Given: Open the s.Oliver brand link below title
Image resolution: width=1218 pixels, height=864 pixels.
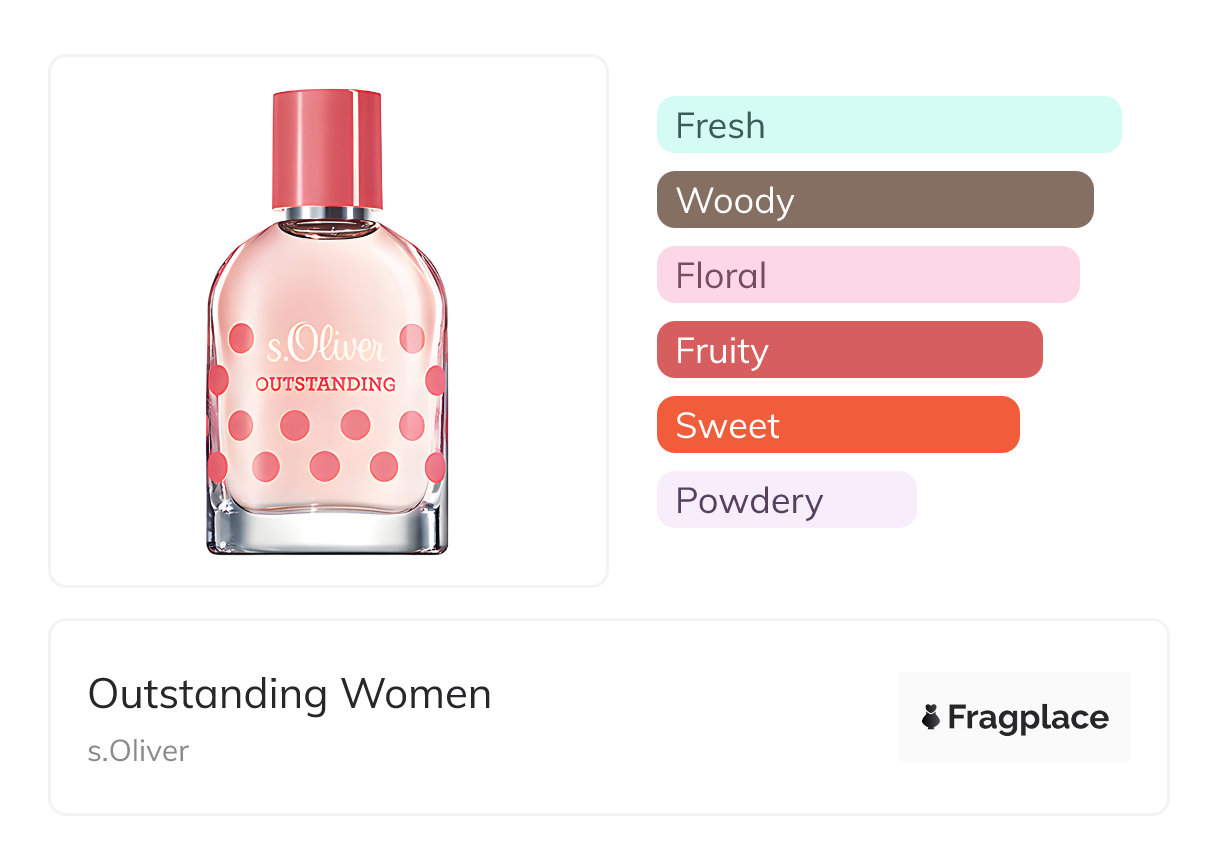Looking at the screenshot, I should coord(138,751).
